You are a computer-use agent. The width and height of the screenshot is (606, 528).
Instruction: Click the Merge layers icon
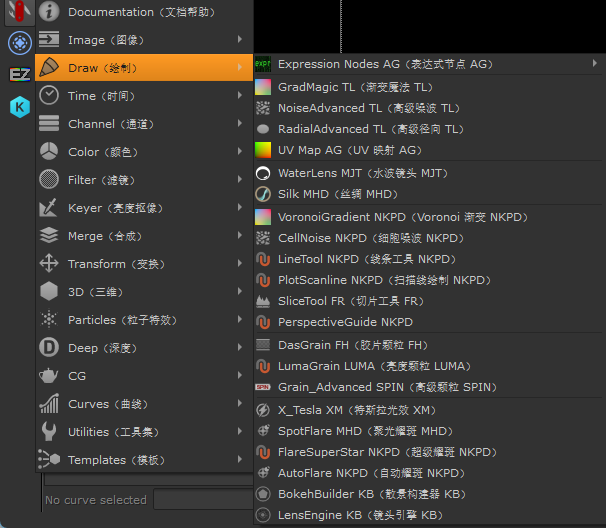49,235
